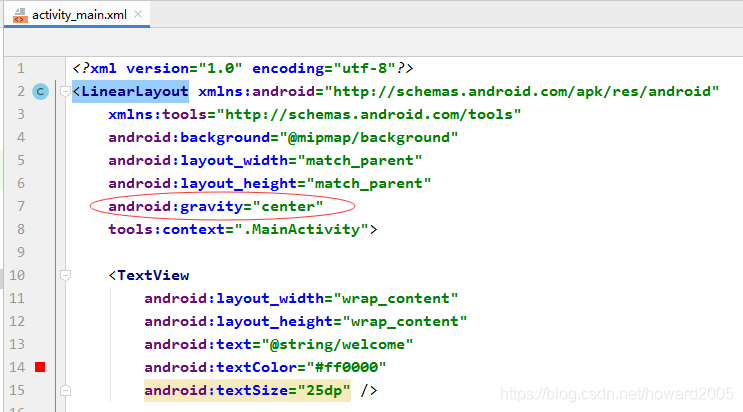
Task: Click the android:gravity="center" attribute
Action: click(216, 207)
